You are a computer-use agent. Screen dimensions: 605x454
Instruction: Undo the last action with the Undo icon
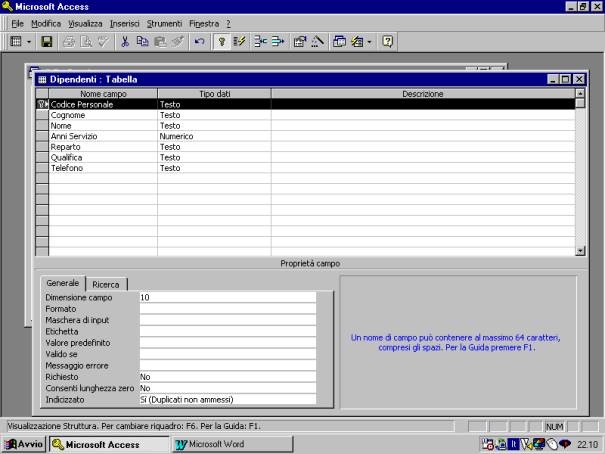(x=199, y=41)
